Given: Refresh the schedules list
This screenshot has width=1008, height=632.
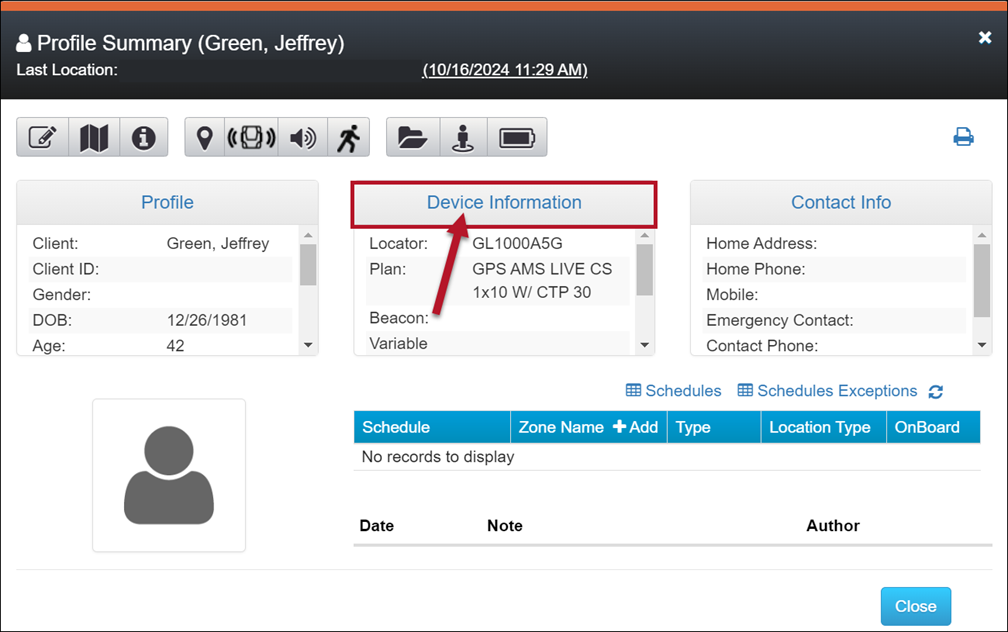Looking at the screenshot, I should pyautogui.click(x=936, y=392).
